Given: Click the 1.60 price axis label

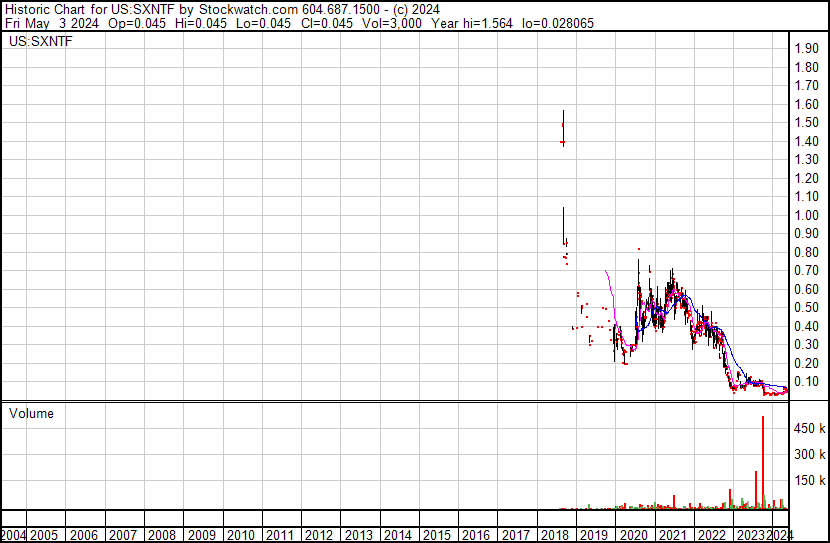Looking at the screenshot, I should coord(806,104).
